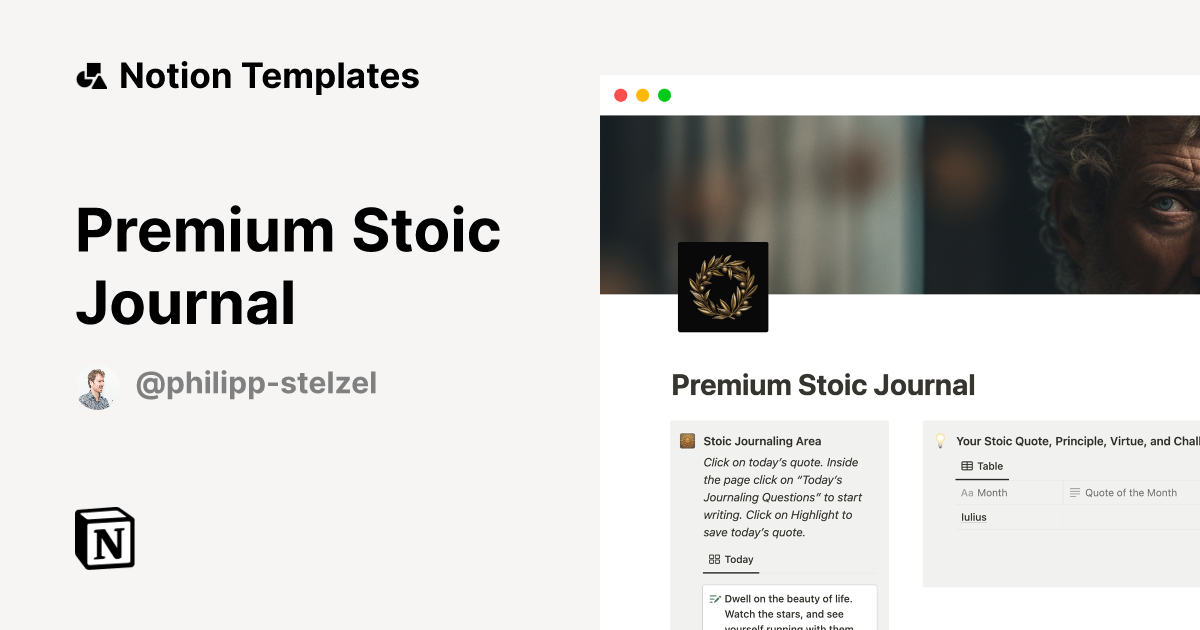Click the Notion cube logo icon
The width and height of the screenshot is (1200, 630).
(x=105, y=538)
